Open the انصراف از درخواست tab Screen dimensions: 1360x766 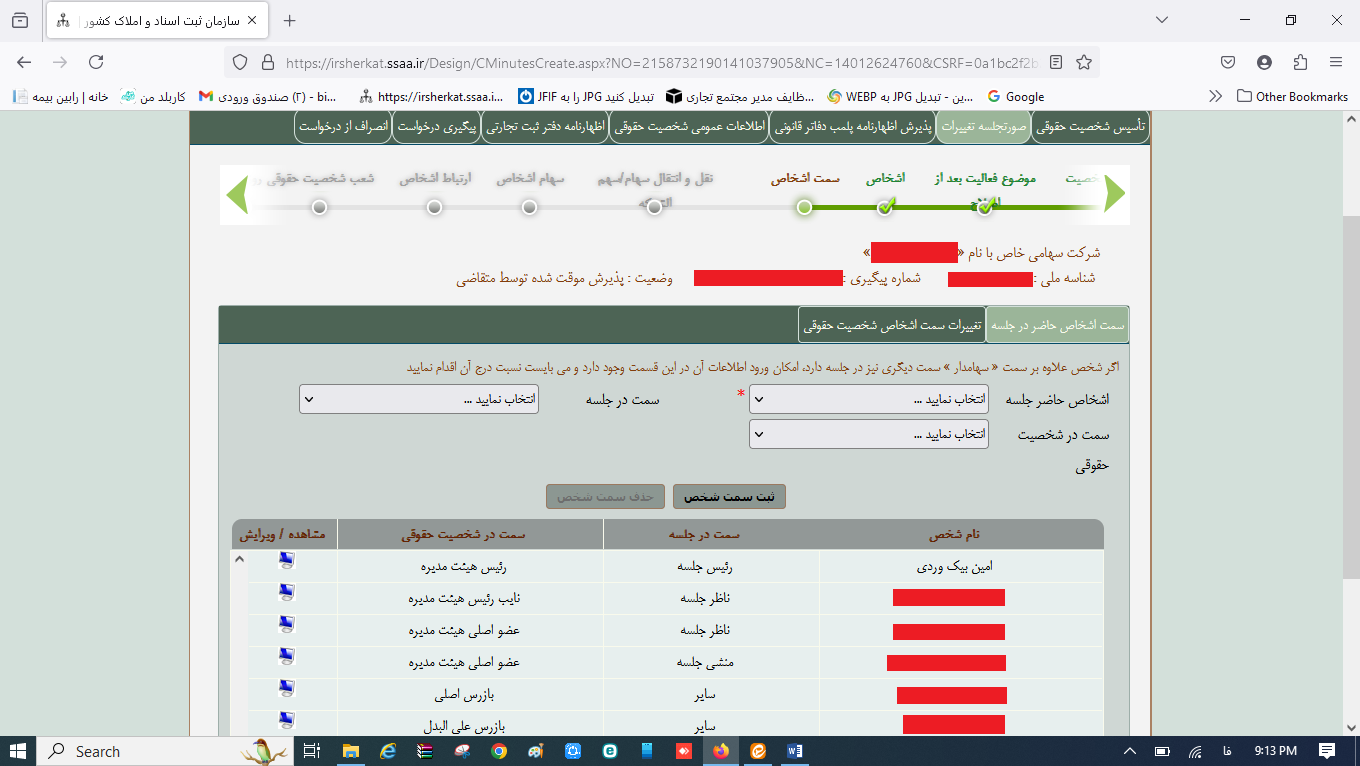(x=343, y=127)
